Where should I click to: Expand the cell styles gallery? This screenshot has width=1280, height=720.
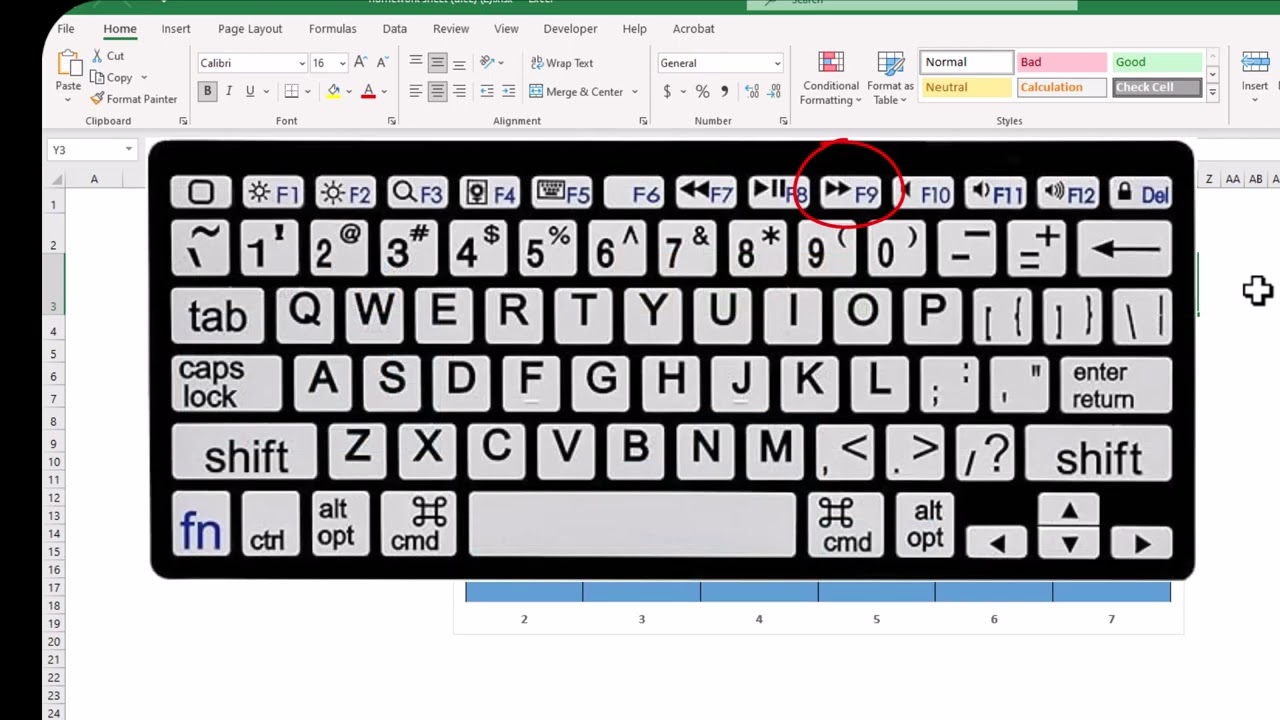click(x=1212, y=93)
